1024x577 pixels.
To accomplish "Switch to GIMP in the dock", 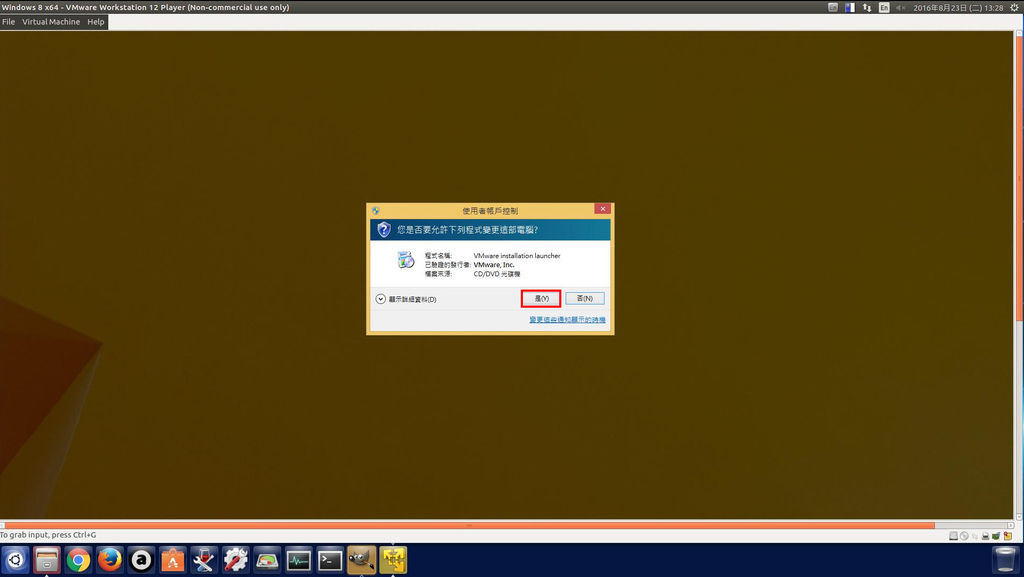I will pyautogui.click(x=361, y=560).
